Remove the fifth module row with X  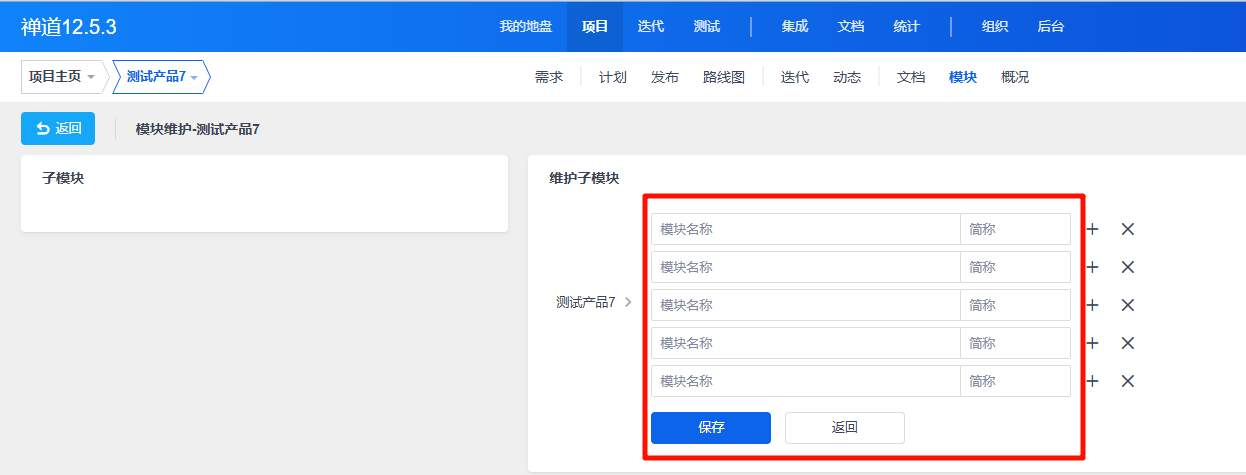click(x=1128, y=381)
